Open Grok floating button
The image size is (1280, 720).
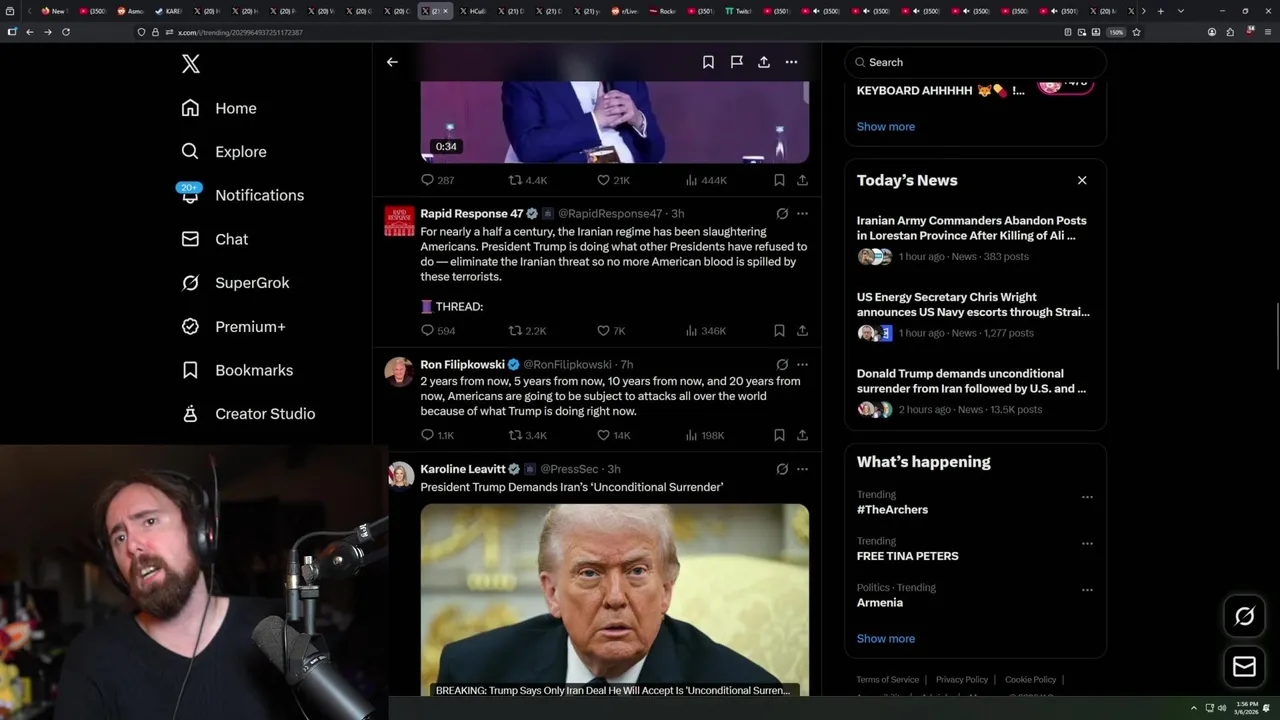point(1245,617)
